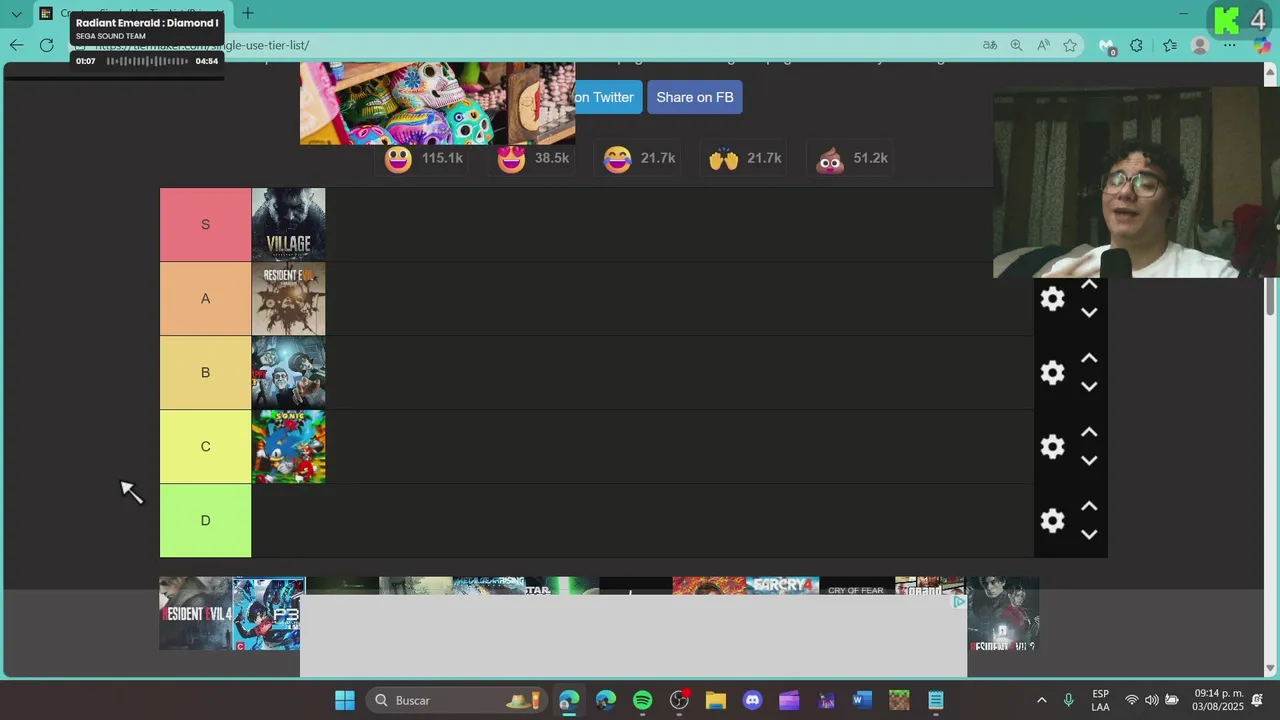Open Microsoft Word from the taskbar
Screen dimensions: 1280x720
[x=862, y=700]
